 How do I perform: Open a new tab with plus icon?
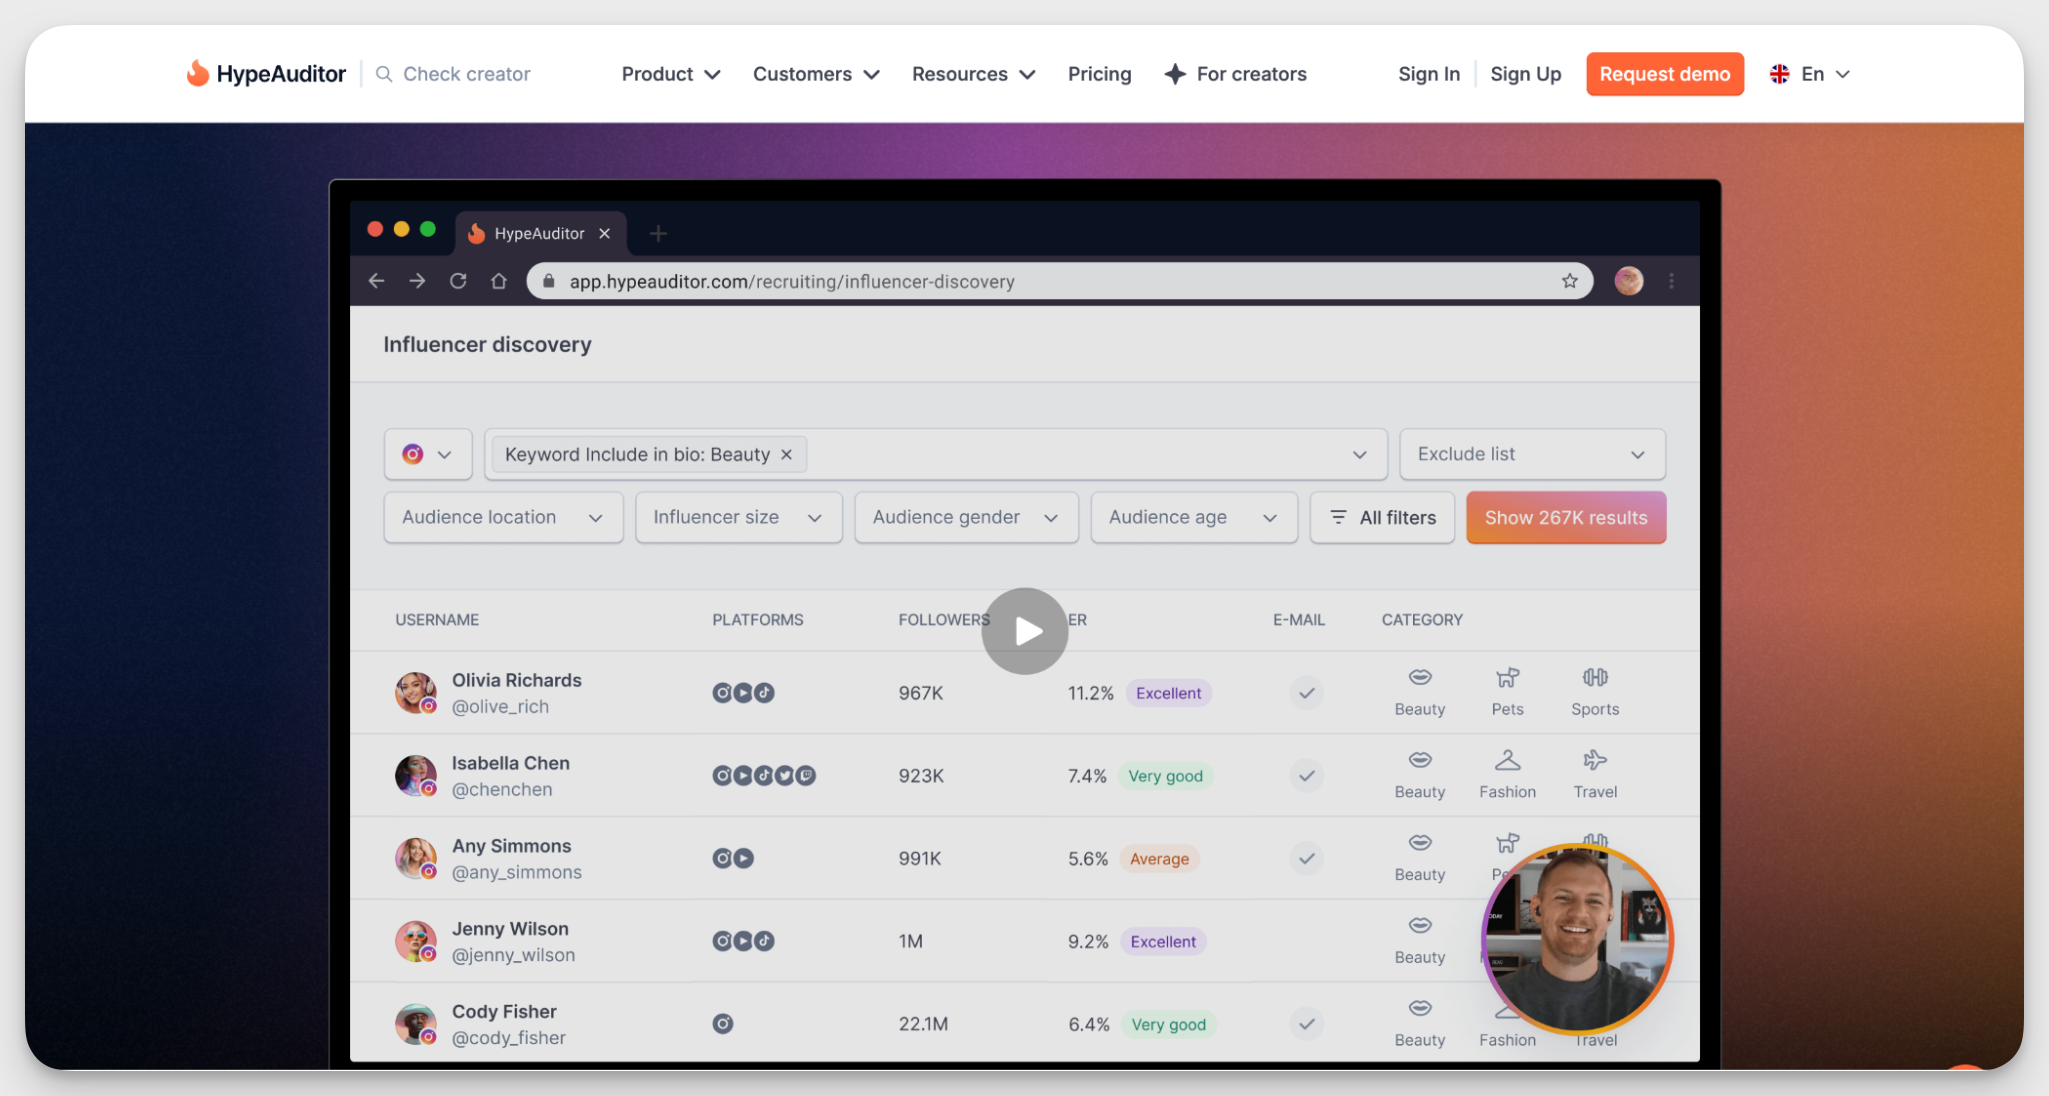pyautogui.click(x=658, y=233)
